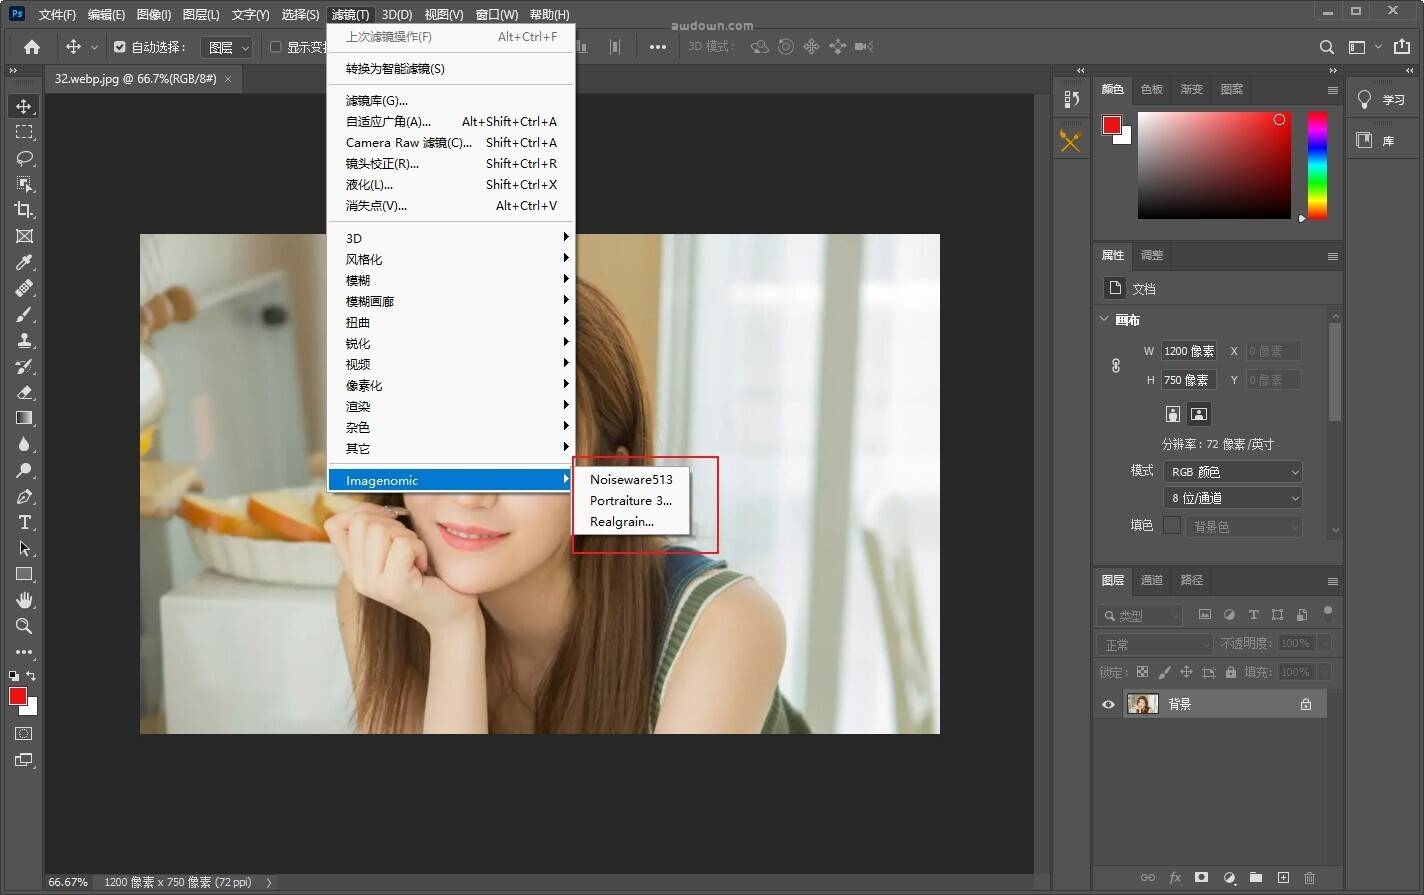Select the Move tool
Viewport: 1424px width, 895px height.
point(24,106)
